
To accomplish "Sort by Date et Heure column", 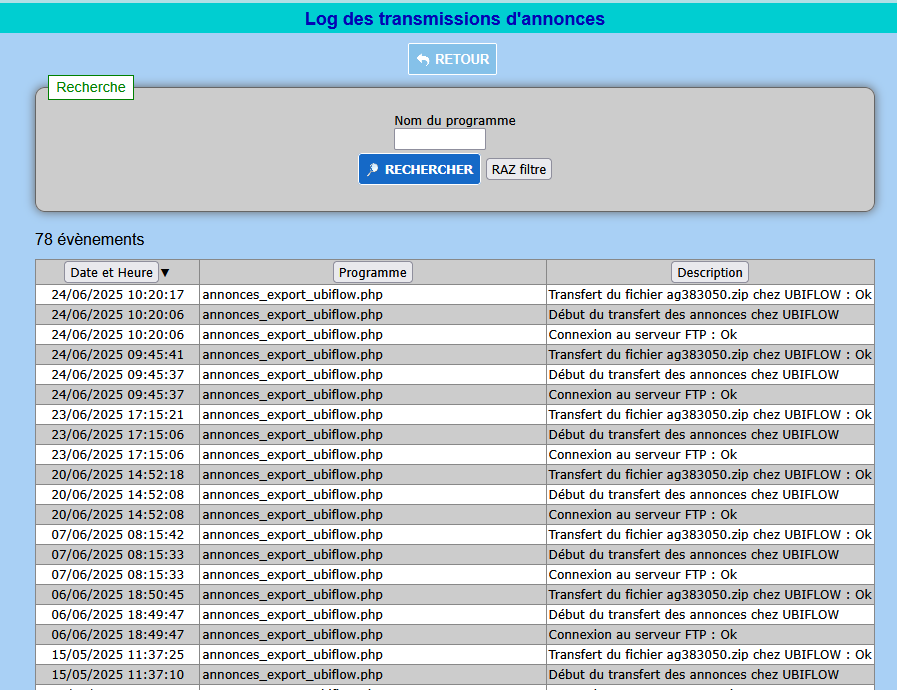I will (111, 272).
